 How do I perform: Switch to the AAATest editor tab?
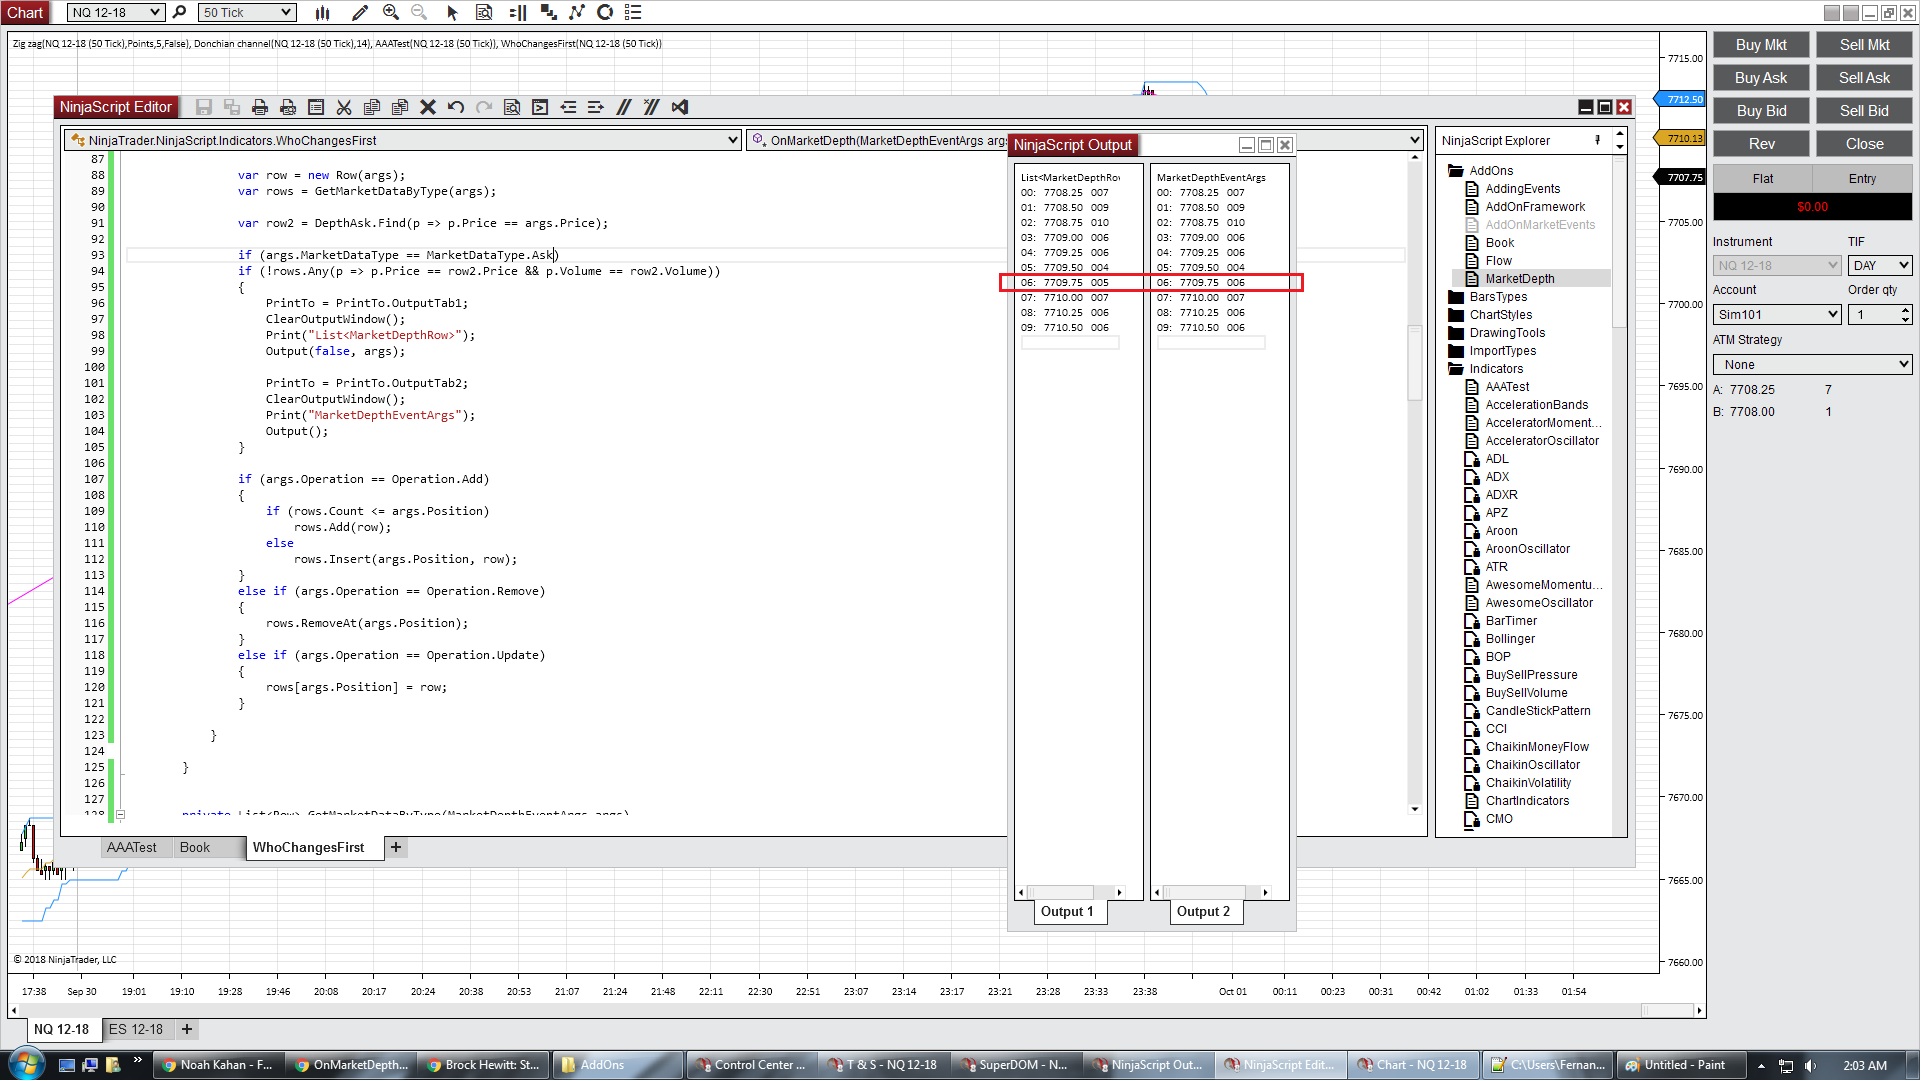[131, 847]
